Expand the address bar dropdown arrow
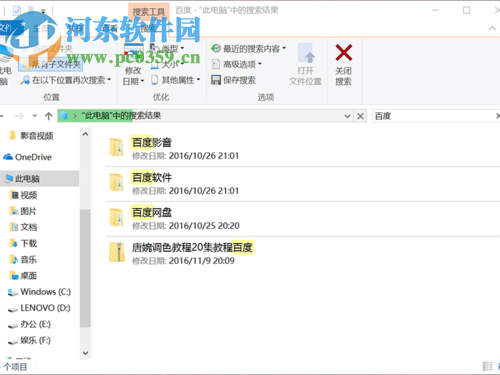Image resolution: width=500 pixels, height=375 pixels. point(347,116)
